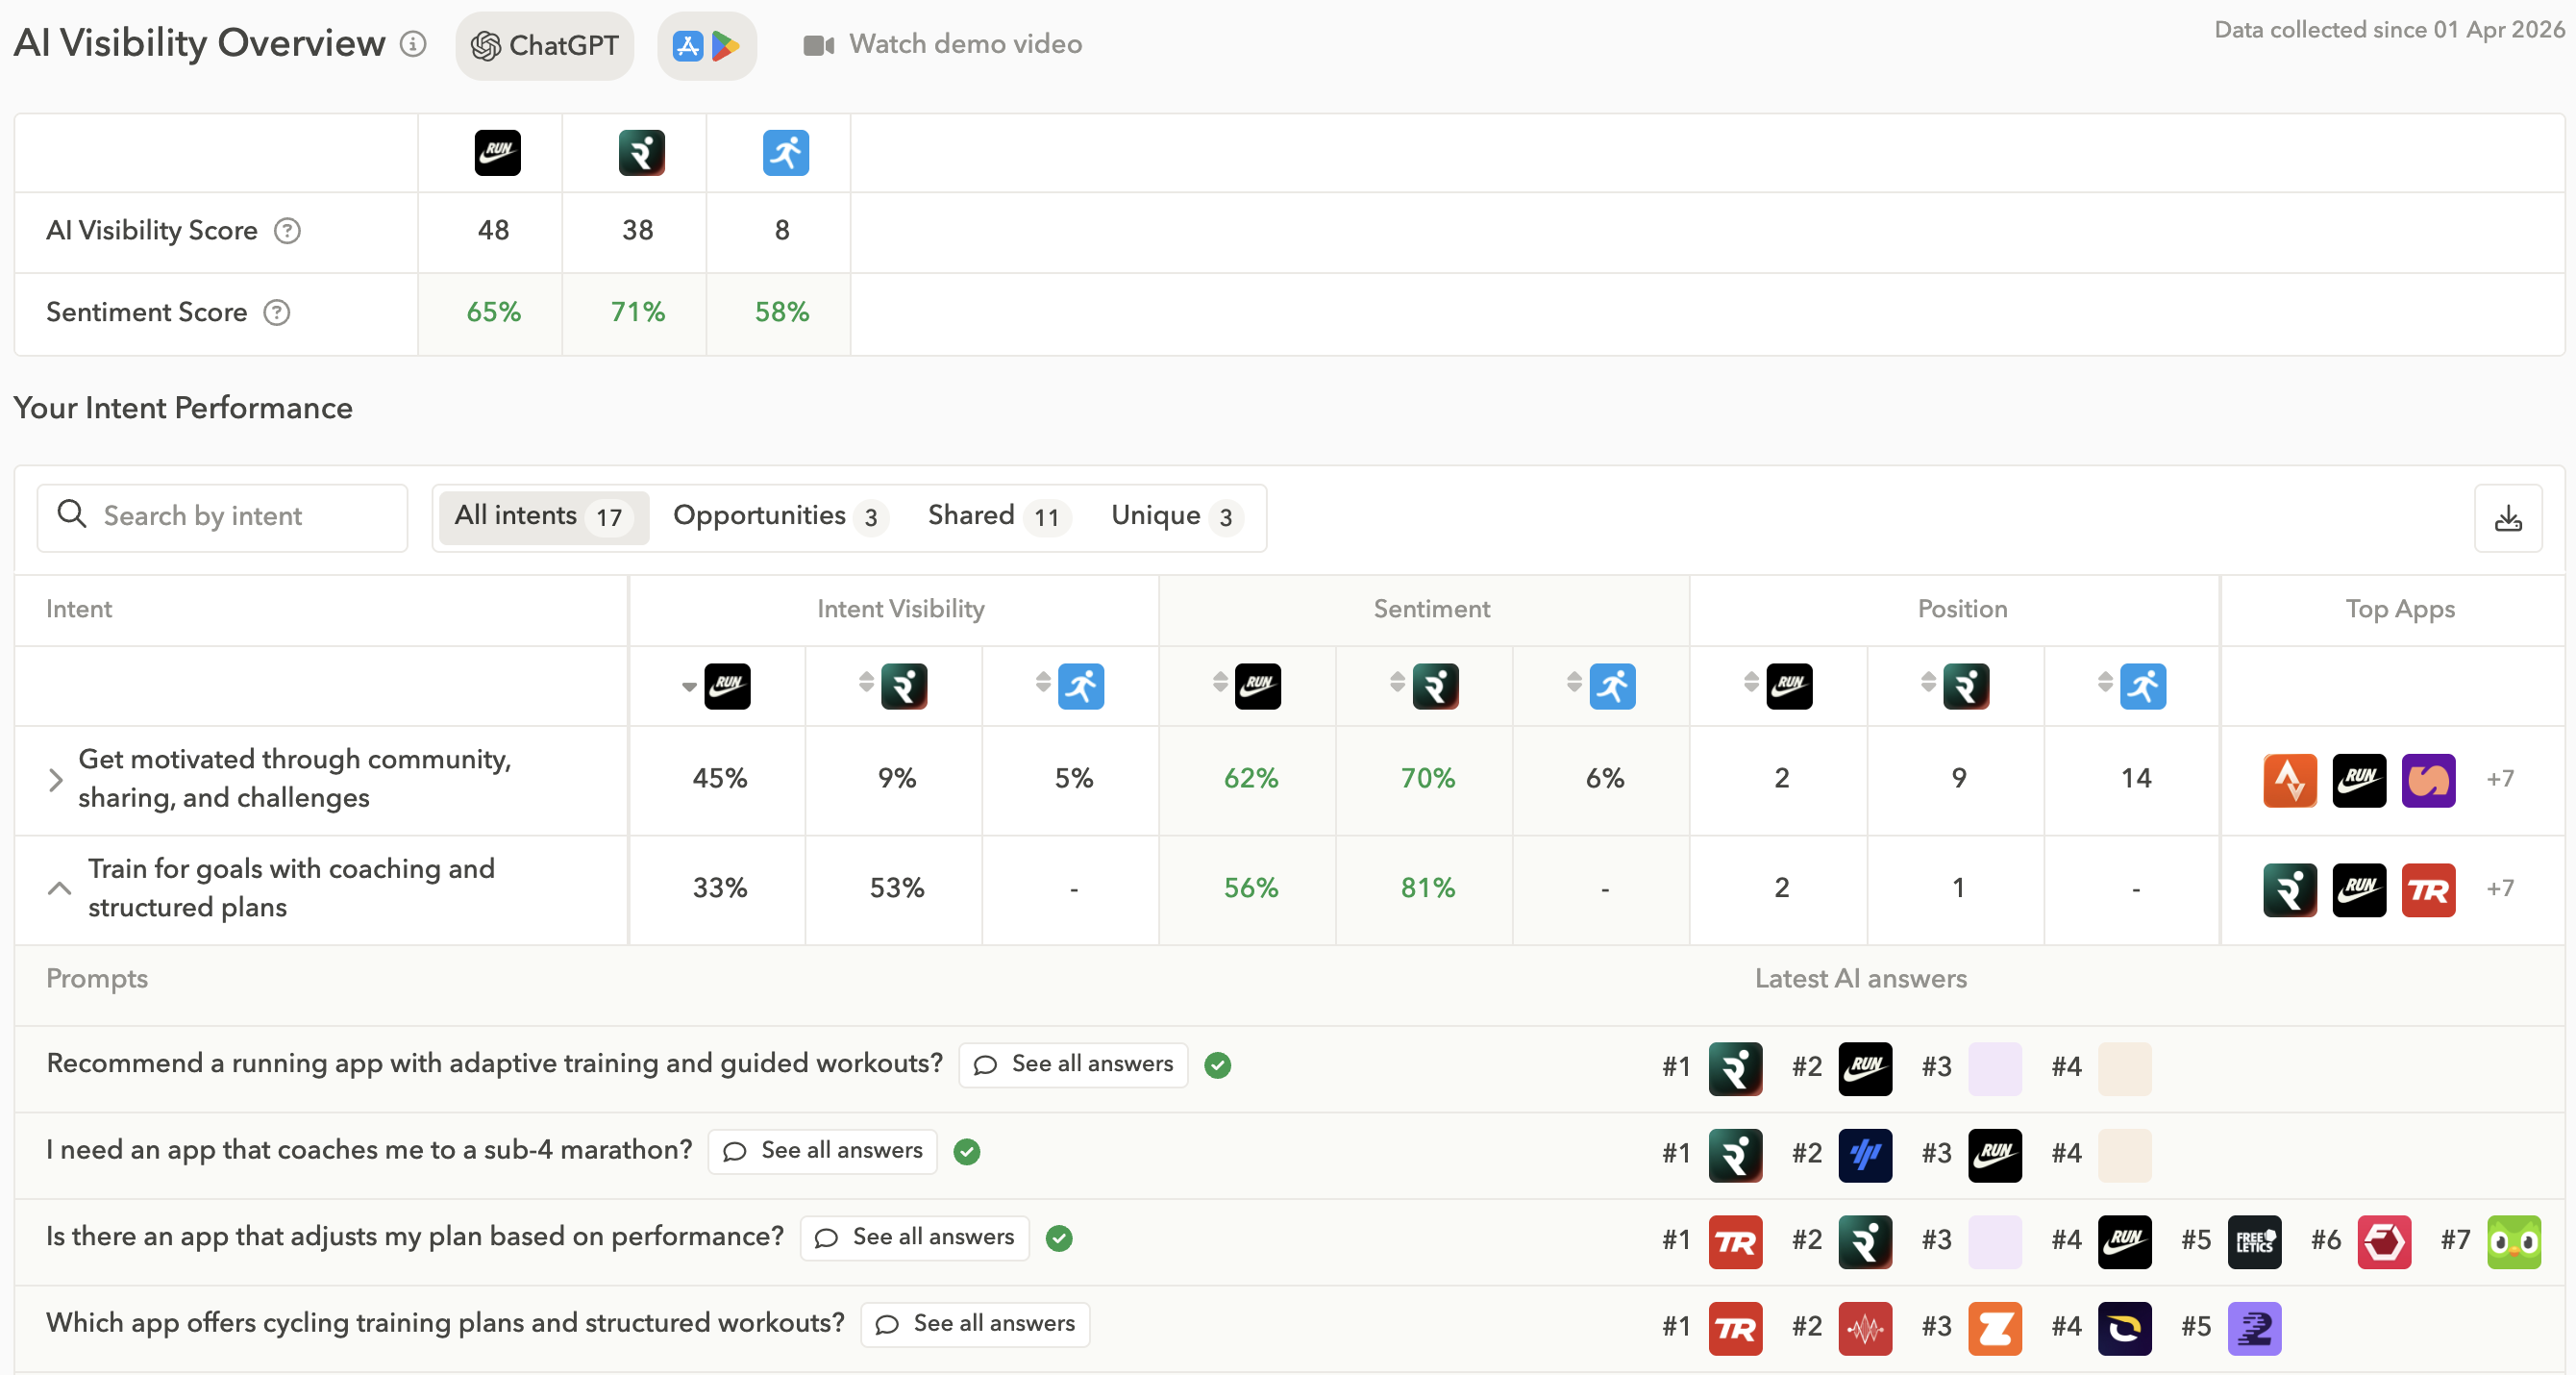Click #4 dark navy app icon in cycling answers

pyautogui.click(x=2124, y=1329)
